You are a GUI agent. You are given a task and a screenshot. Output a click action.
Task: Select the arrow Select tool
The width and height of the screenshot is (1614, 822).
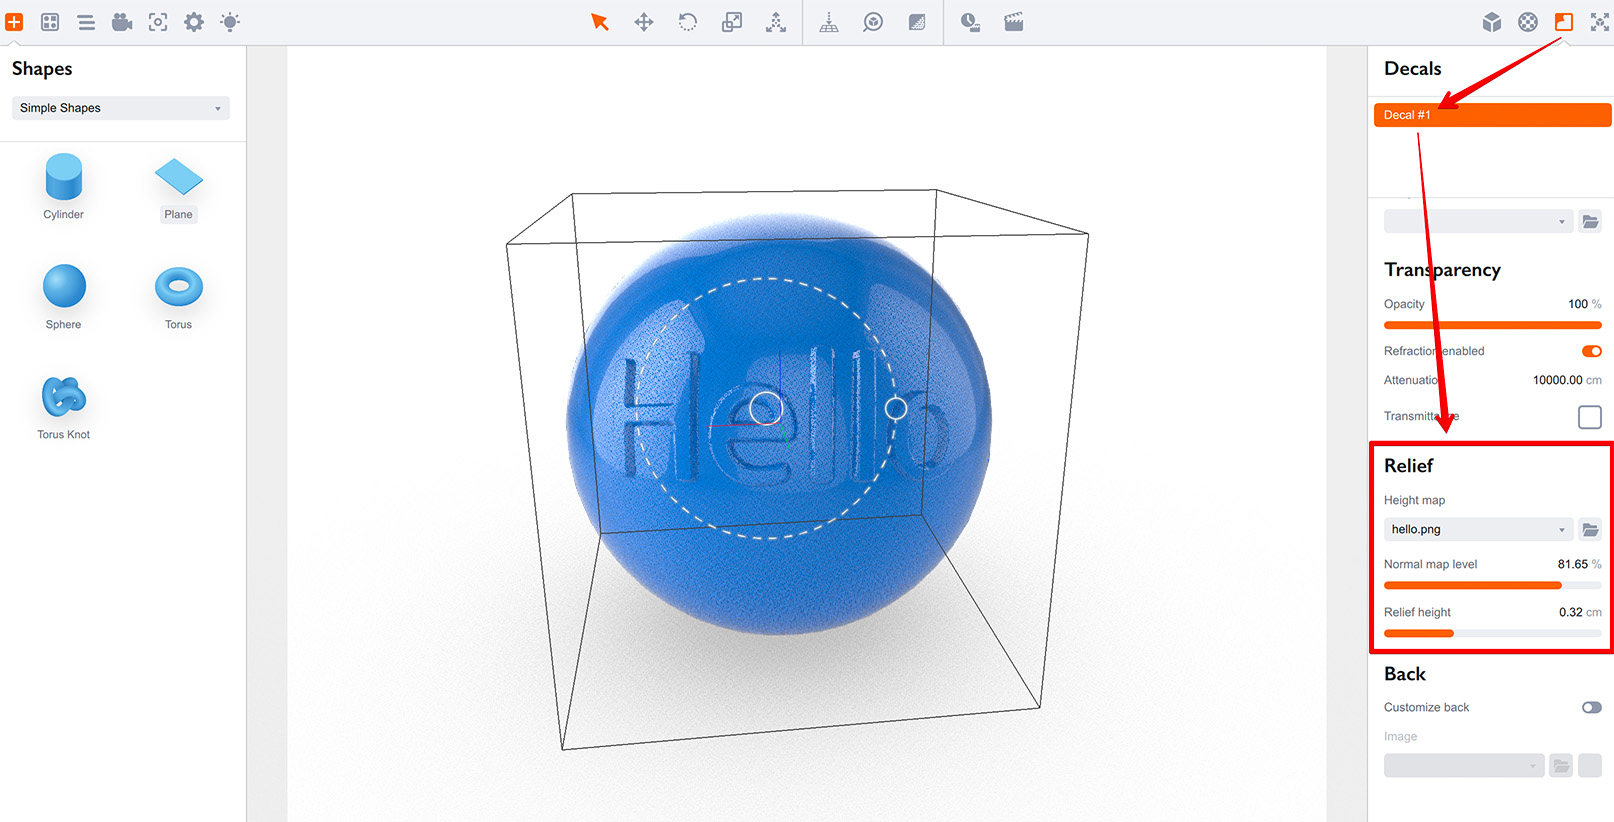(x=600, y=22)
